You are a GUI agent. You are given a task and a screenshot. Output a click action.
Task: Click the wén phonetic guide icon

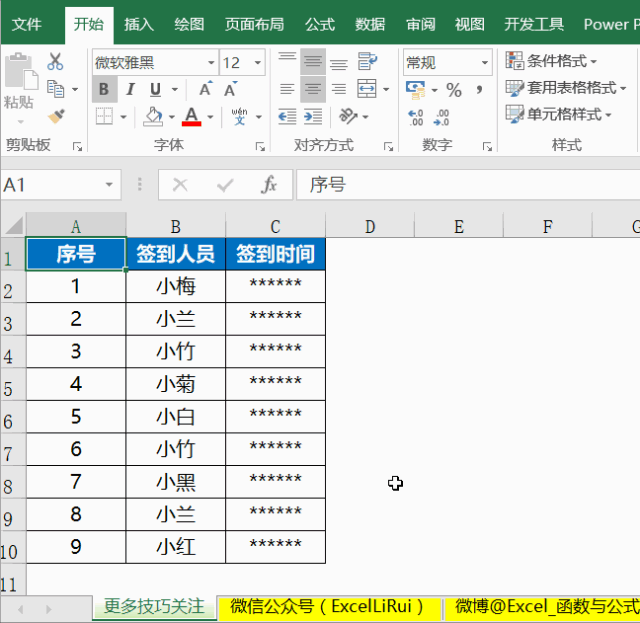[x=239, y=116]
